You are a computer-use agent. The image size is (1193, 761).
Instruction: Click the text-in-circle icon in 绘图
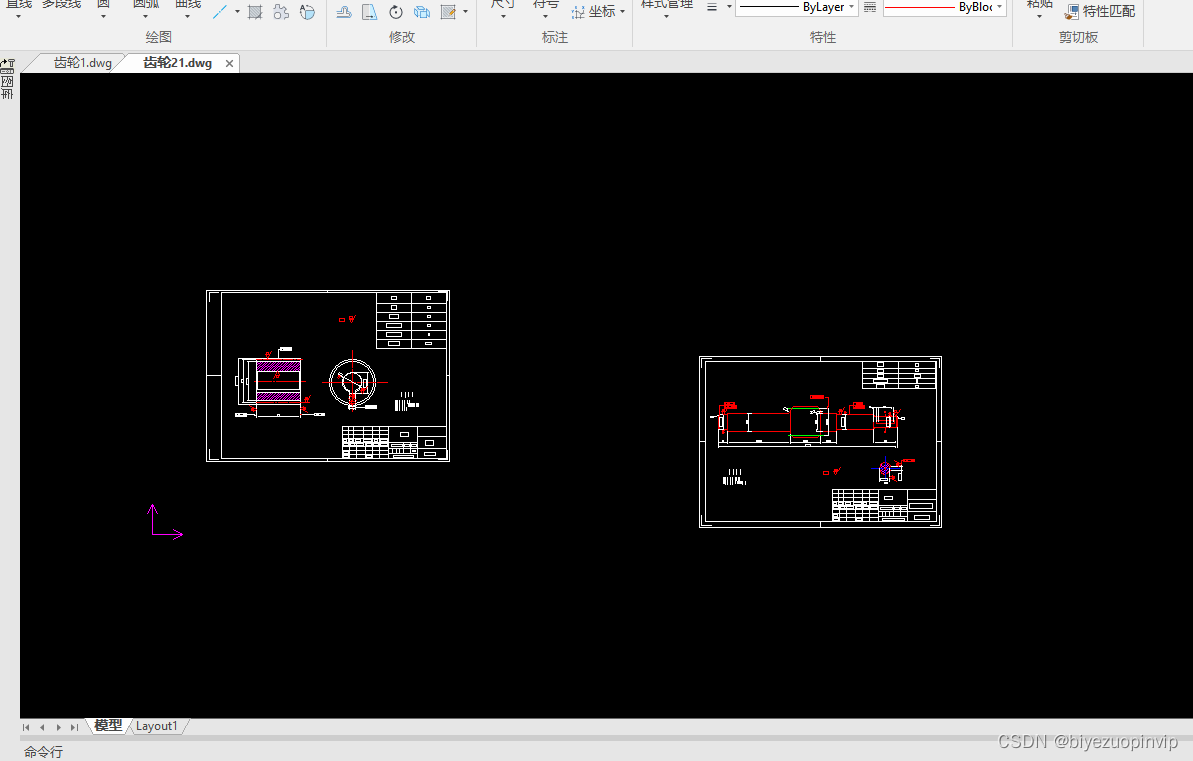307,11
